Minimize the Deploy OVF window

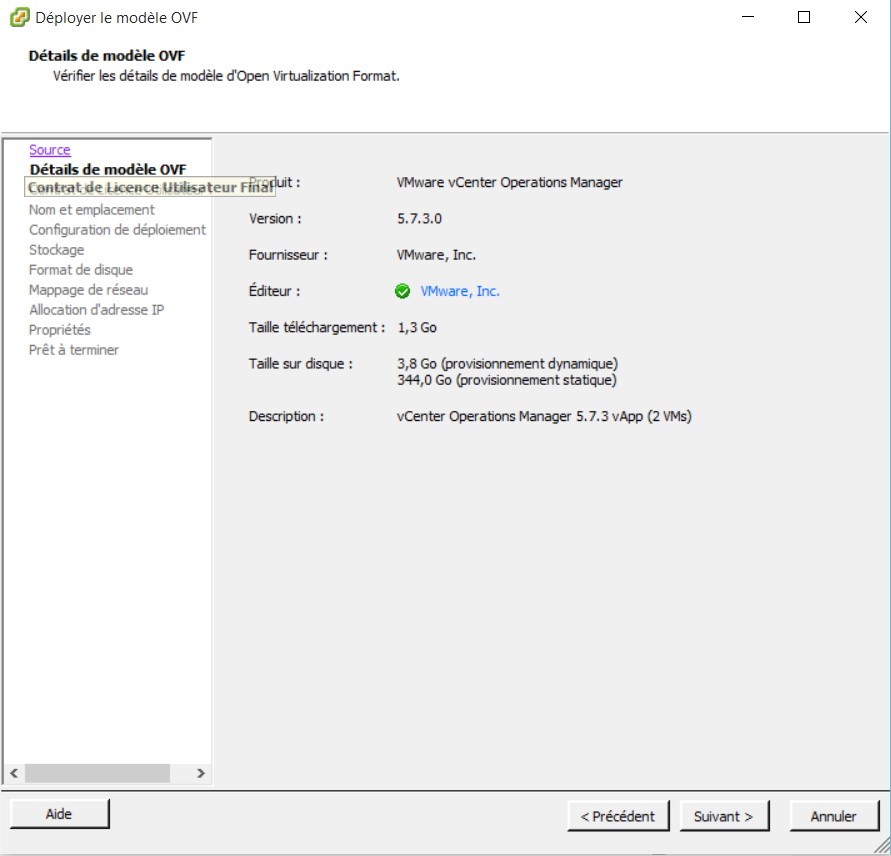coord(748,17)
